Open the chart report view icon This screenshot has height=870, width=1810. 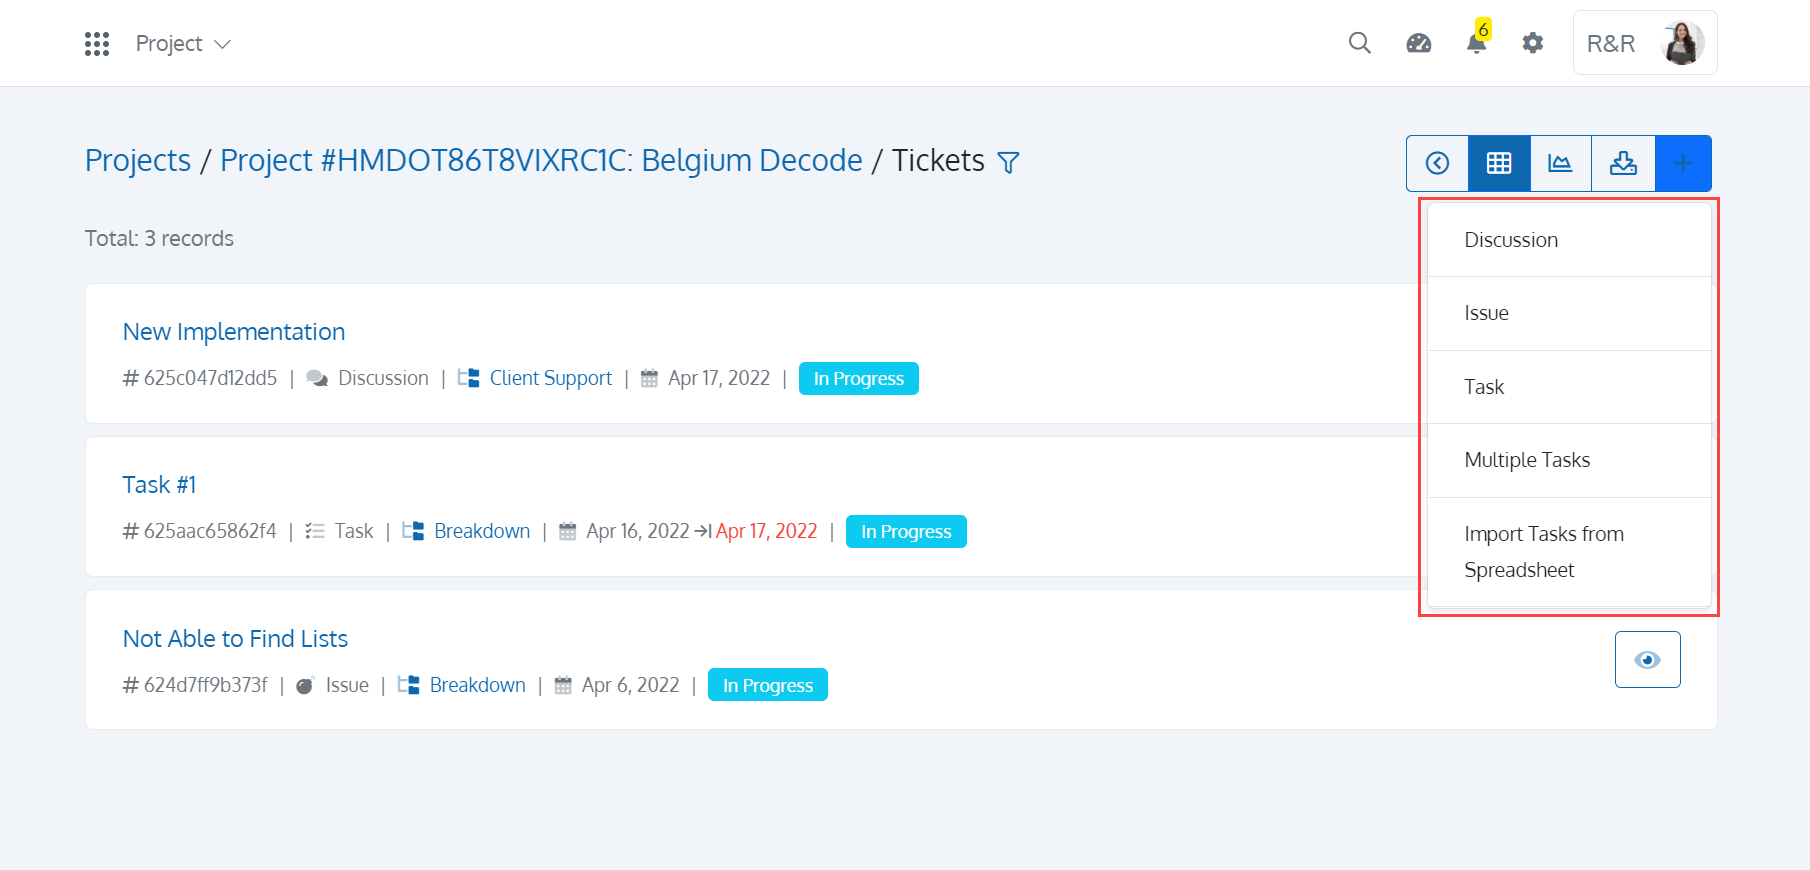pyautogui.click(x=1560, y=163)
